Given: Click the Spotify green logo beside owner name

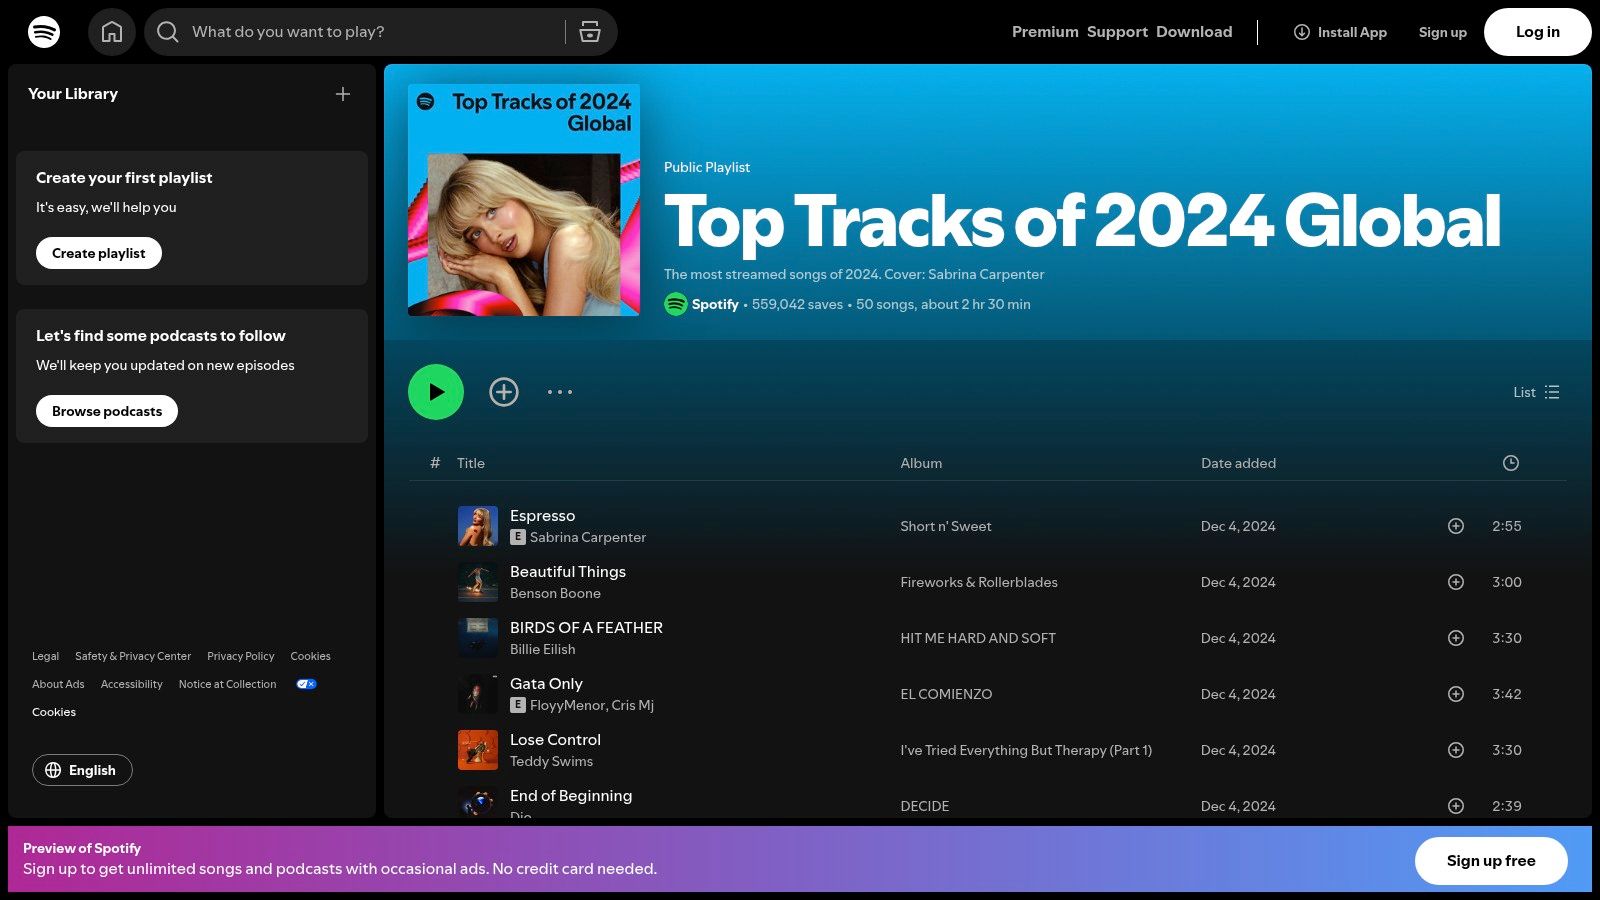Looking at the screenshot, I should (x=676, y=304).
